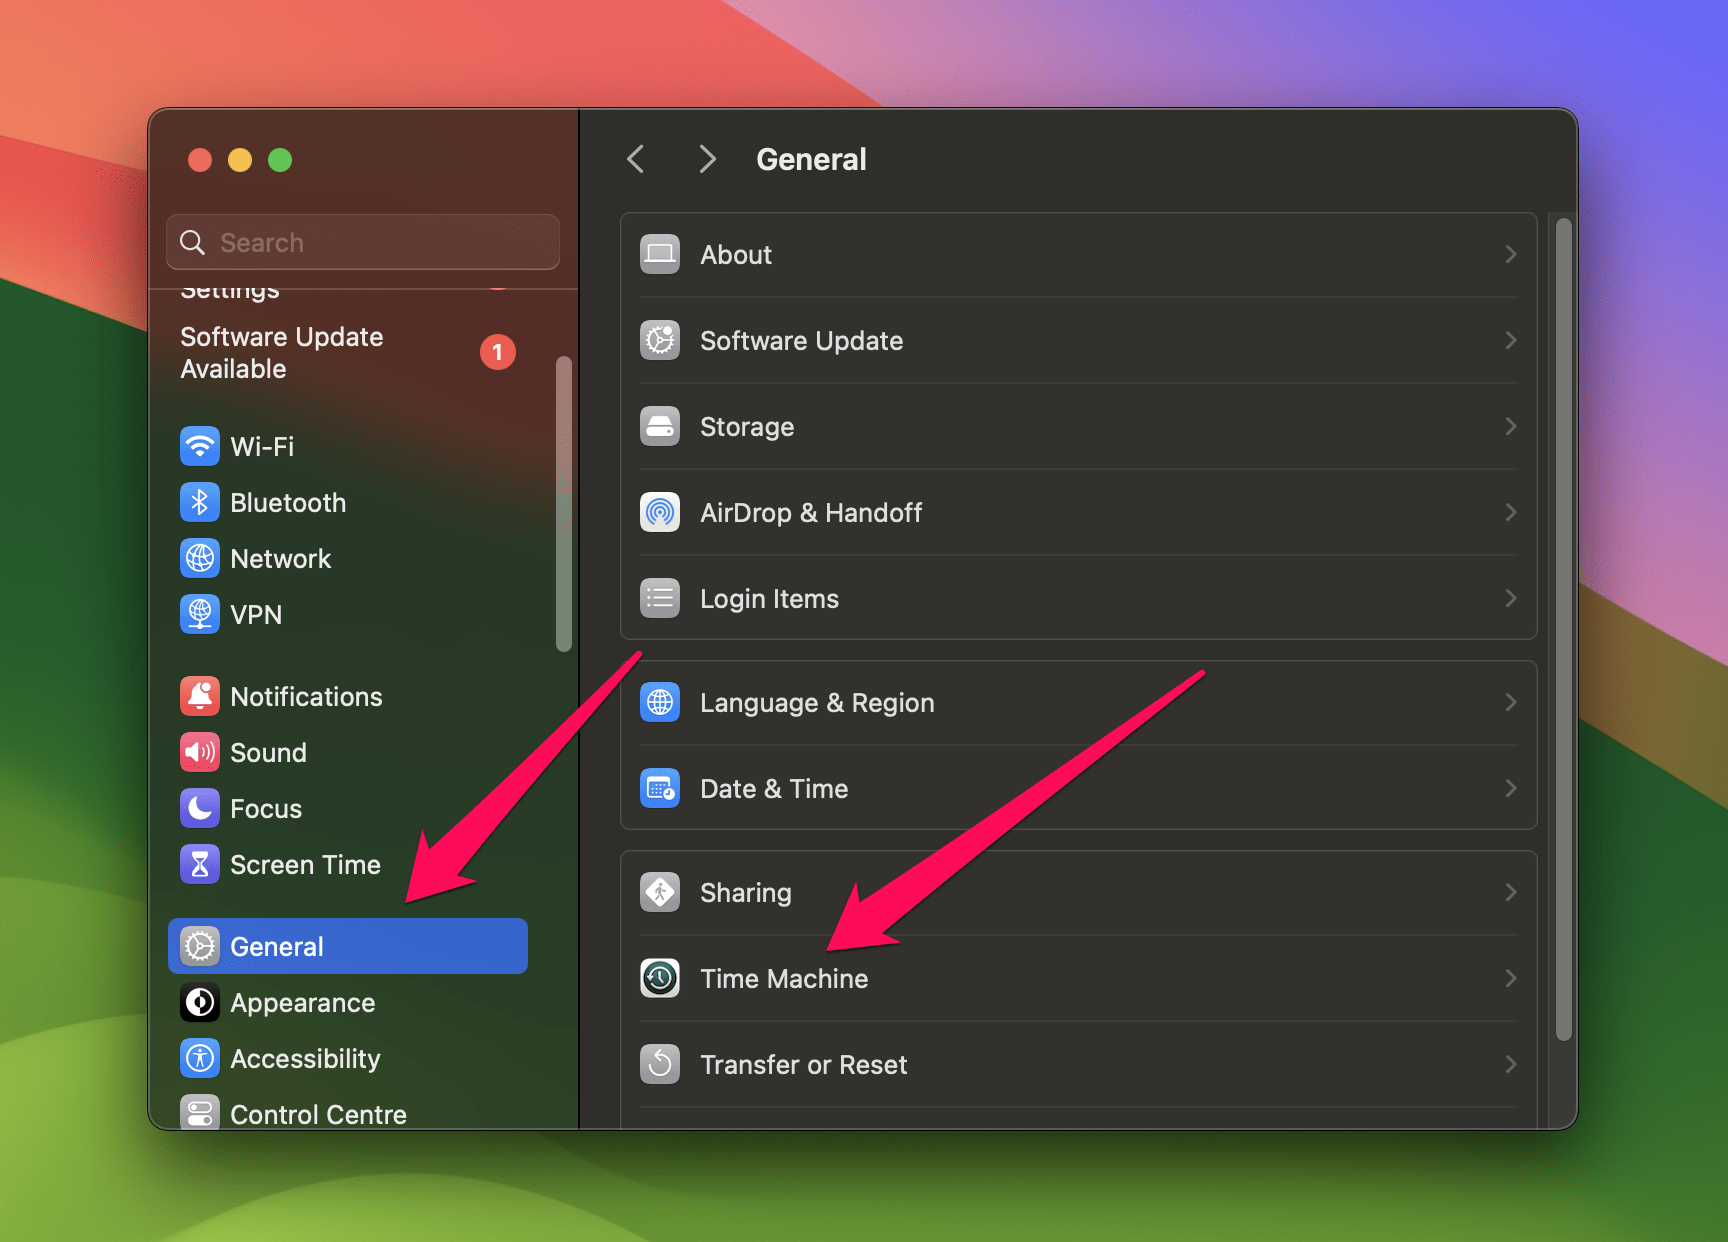Expand the Storage row chevron
1728x1242 pixels.
click(1510, 426)
